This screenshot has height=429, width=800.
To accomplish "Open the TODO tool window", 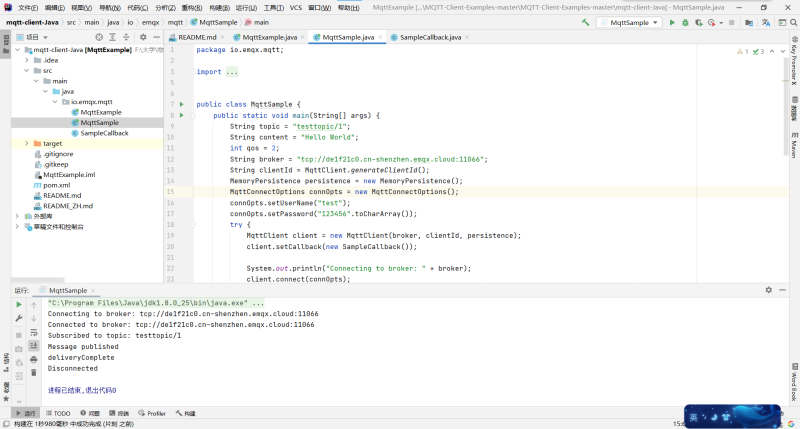I will click(58, 413).
